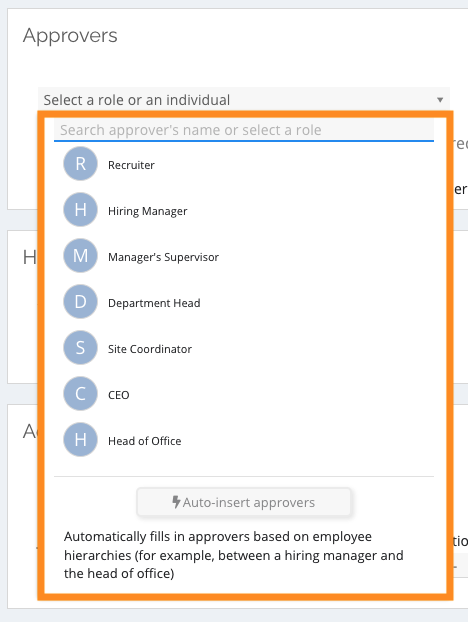Click the Head of Office H avatar icon
The height and width of the screenshot is (622, 468).
point(81,440)
